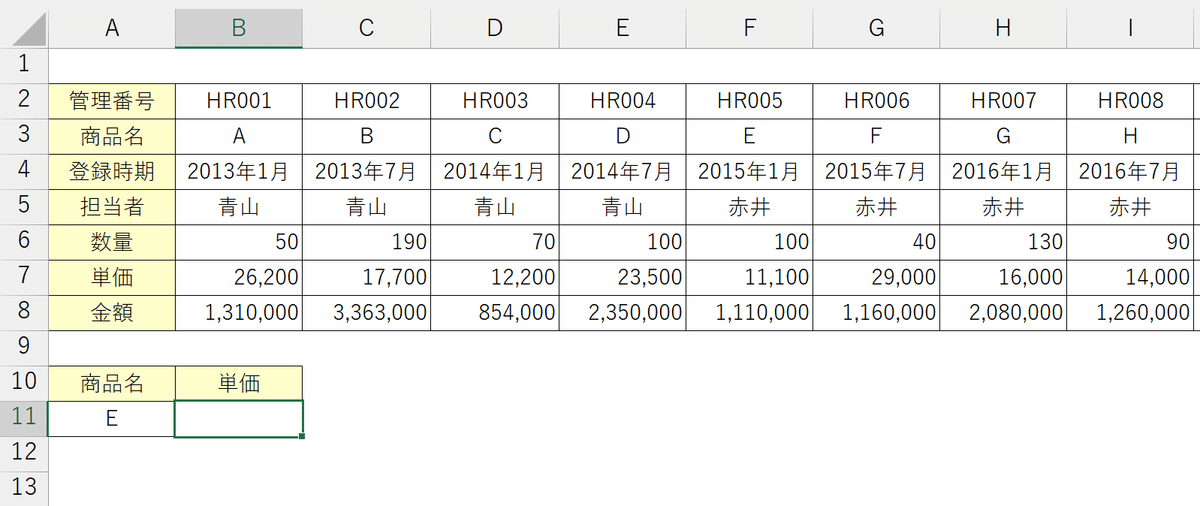The height and width of the screenshot is (506, 1200).
Task: Select cell containing HR007
Action: [x=1003, y=100]
